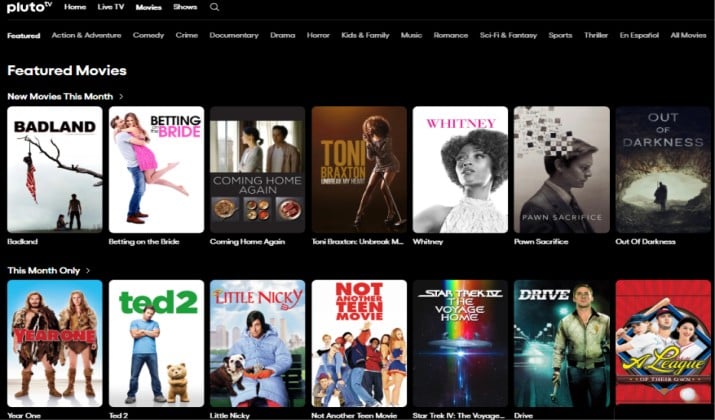
Task: Click the Pluto TV logo
Action: coord(30,7)
